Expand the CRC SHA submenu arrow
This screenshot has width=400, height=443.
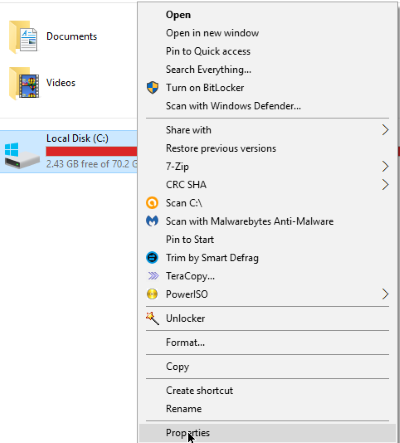(x=385, y=184)
